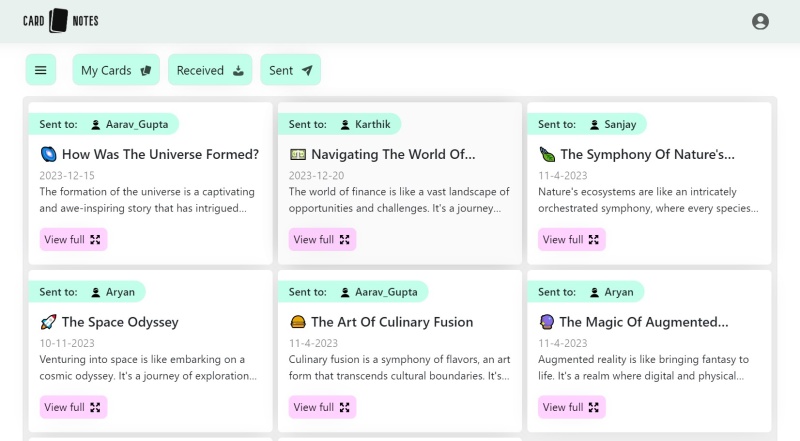This screenshot has height=441, width=800.
Task: Click the crystal ball icon on Augmented card
Action: (x=547, y=322)
